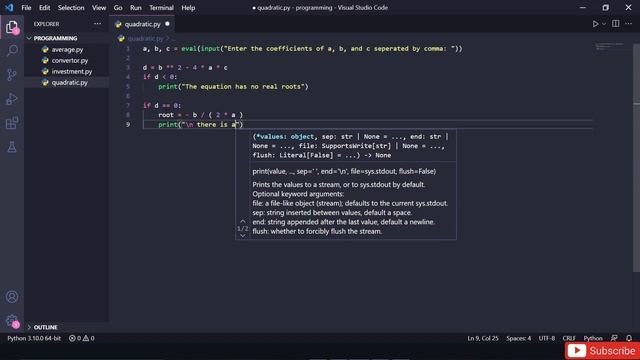Click the "if d < 0:" line
This screenshot has width=640, height=360.
[160, 77]
